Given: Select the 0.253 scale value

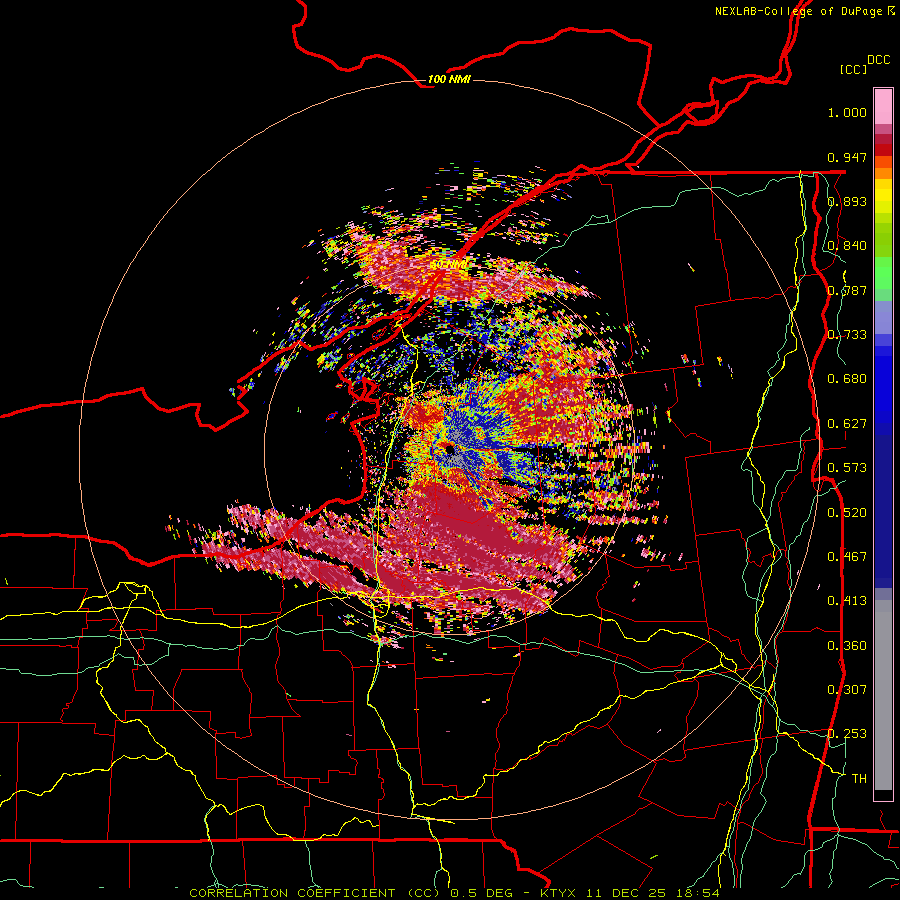Looking at the screenshot, I should (x=847, y=734).
